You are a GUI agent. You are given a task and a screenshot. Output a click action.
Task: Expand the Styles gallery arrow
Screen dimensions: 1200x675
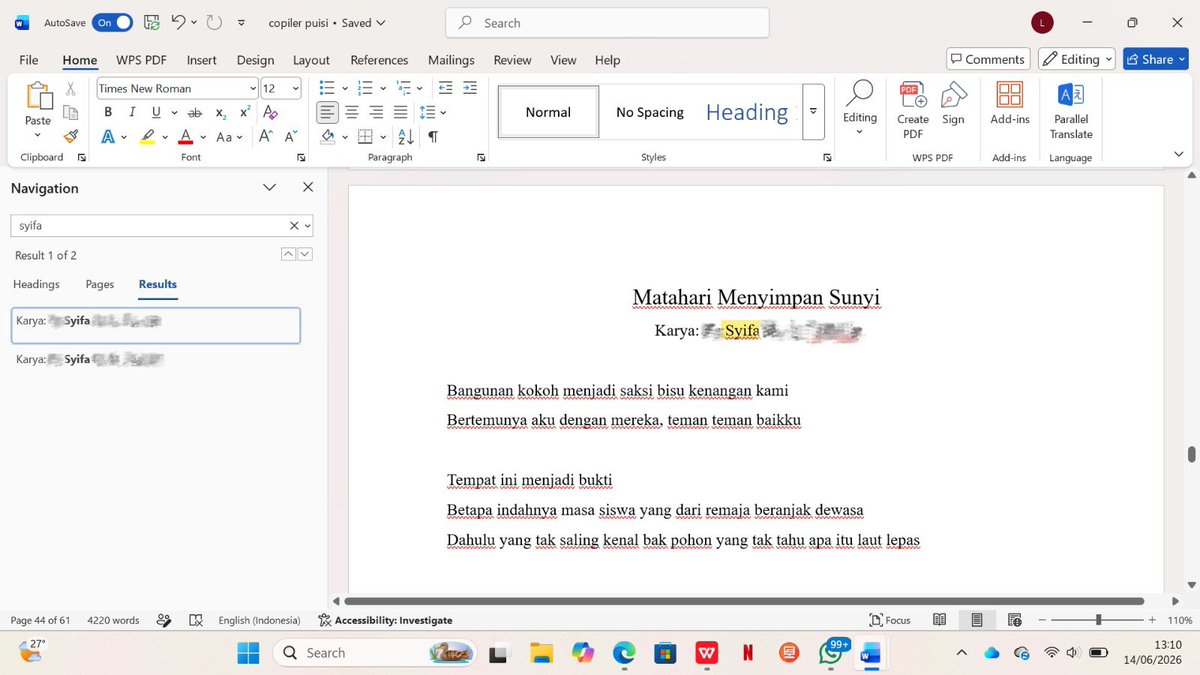point(813,111)
